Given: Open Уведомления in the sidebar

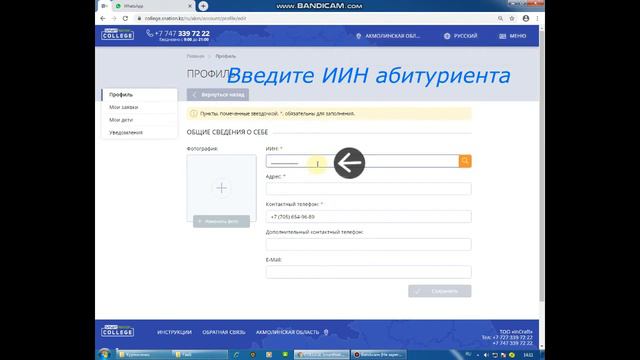Looking at the screenshot, I should coord(139,133).
